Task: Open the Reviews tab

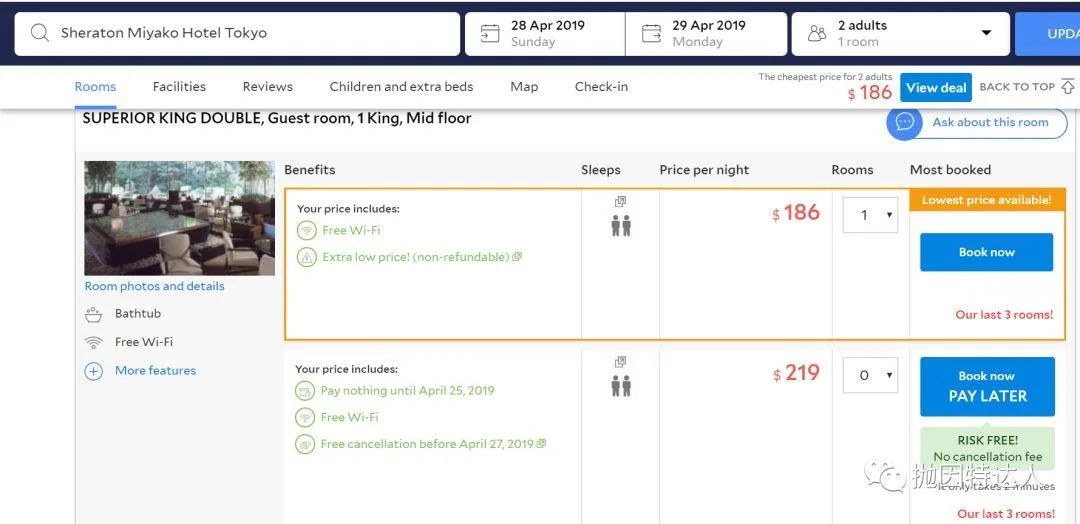Action: (268, 87)
